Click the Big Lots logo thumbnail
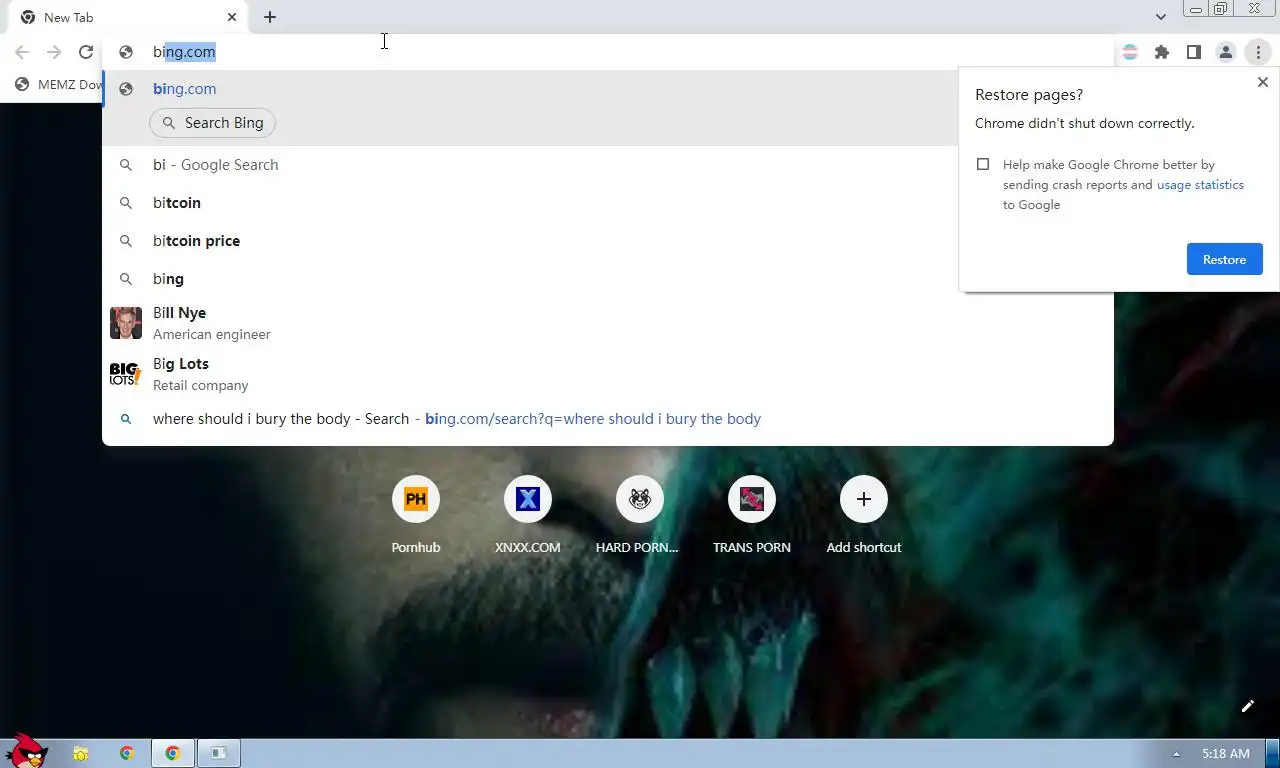1280x768 pixels. [x=126, y=374]
